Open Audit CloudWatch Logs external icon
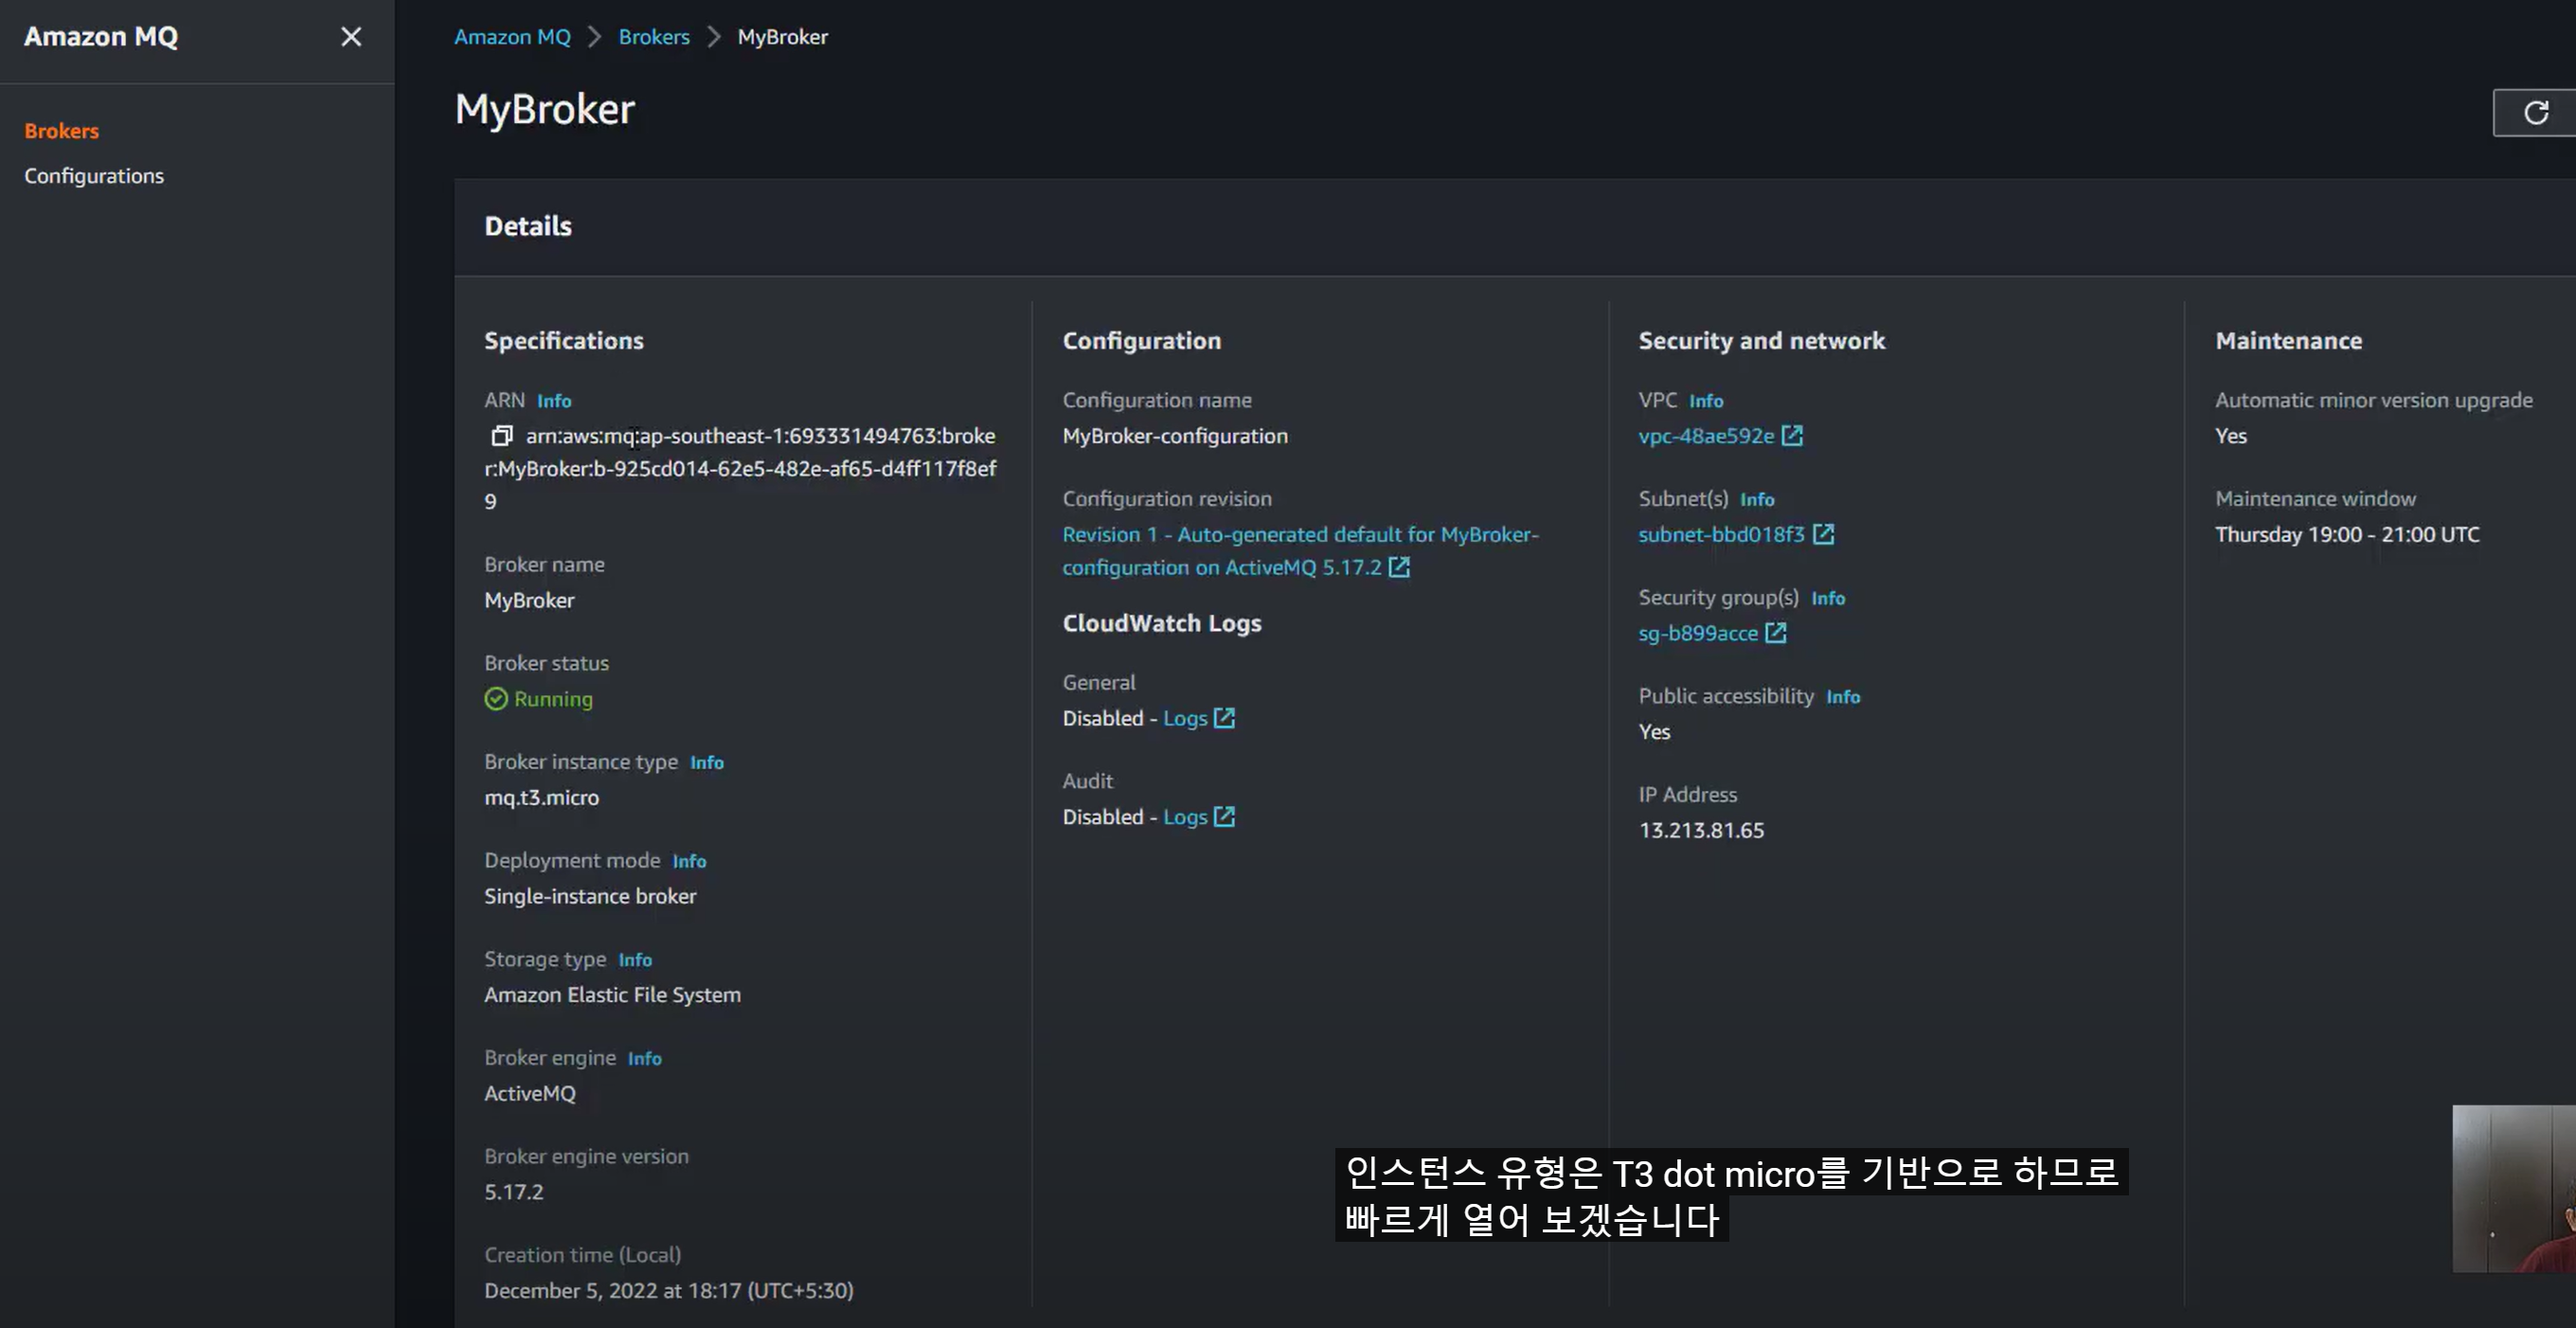The height and width of the screenshot is (1328, 2576). click(x=1224, y=817)
